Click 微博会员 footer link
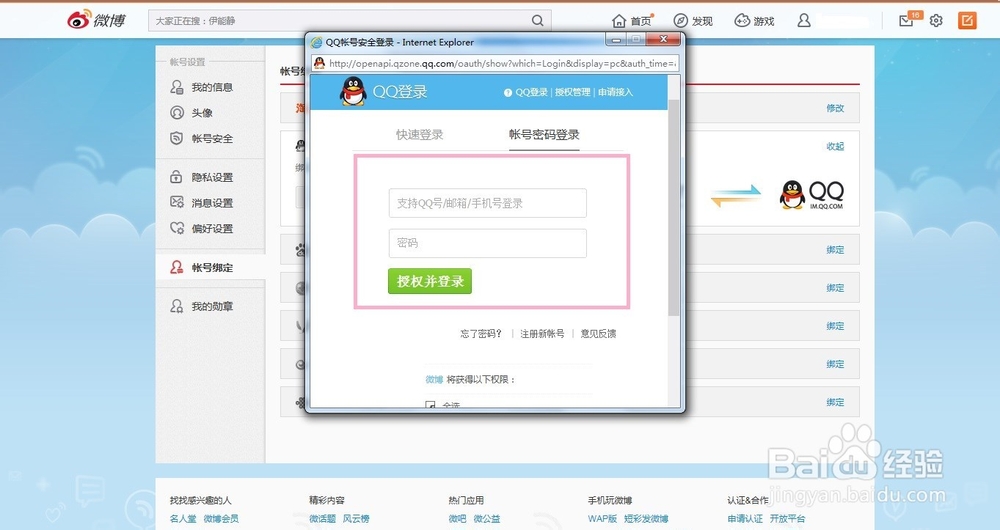 click(221, 519)
